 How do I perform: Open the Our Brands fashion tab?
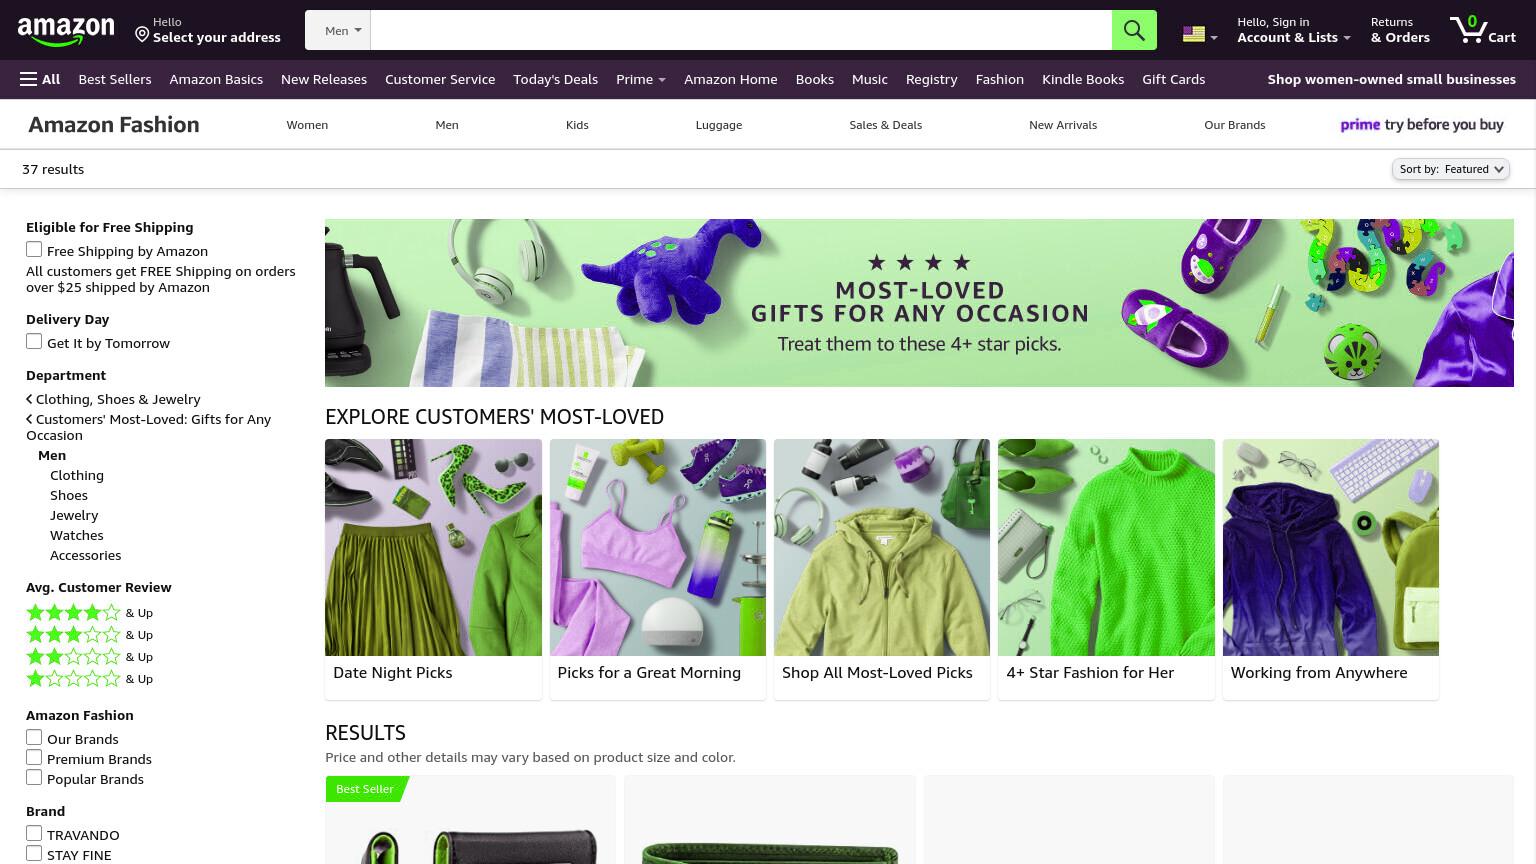[1235, 125]
